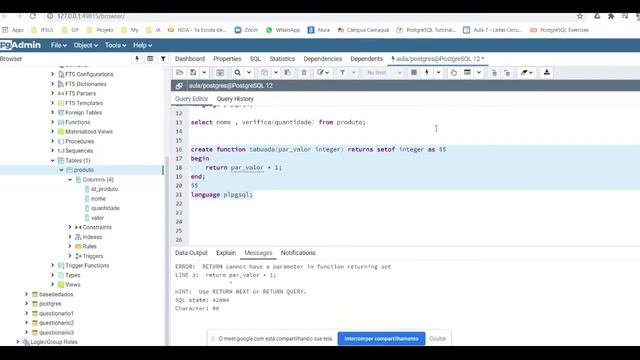Click the Open File toolbar icon
The height and width of the screenshot is (360, 640).
(179, 73)
